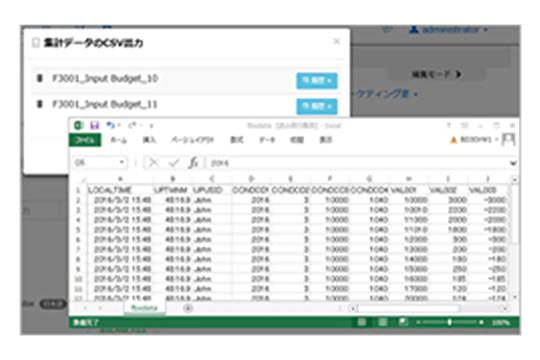Select the John cell in row 4
The height and width of the screenshot is (360, 540).
(x=212, y=220)
